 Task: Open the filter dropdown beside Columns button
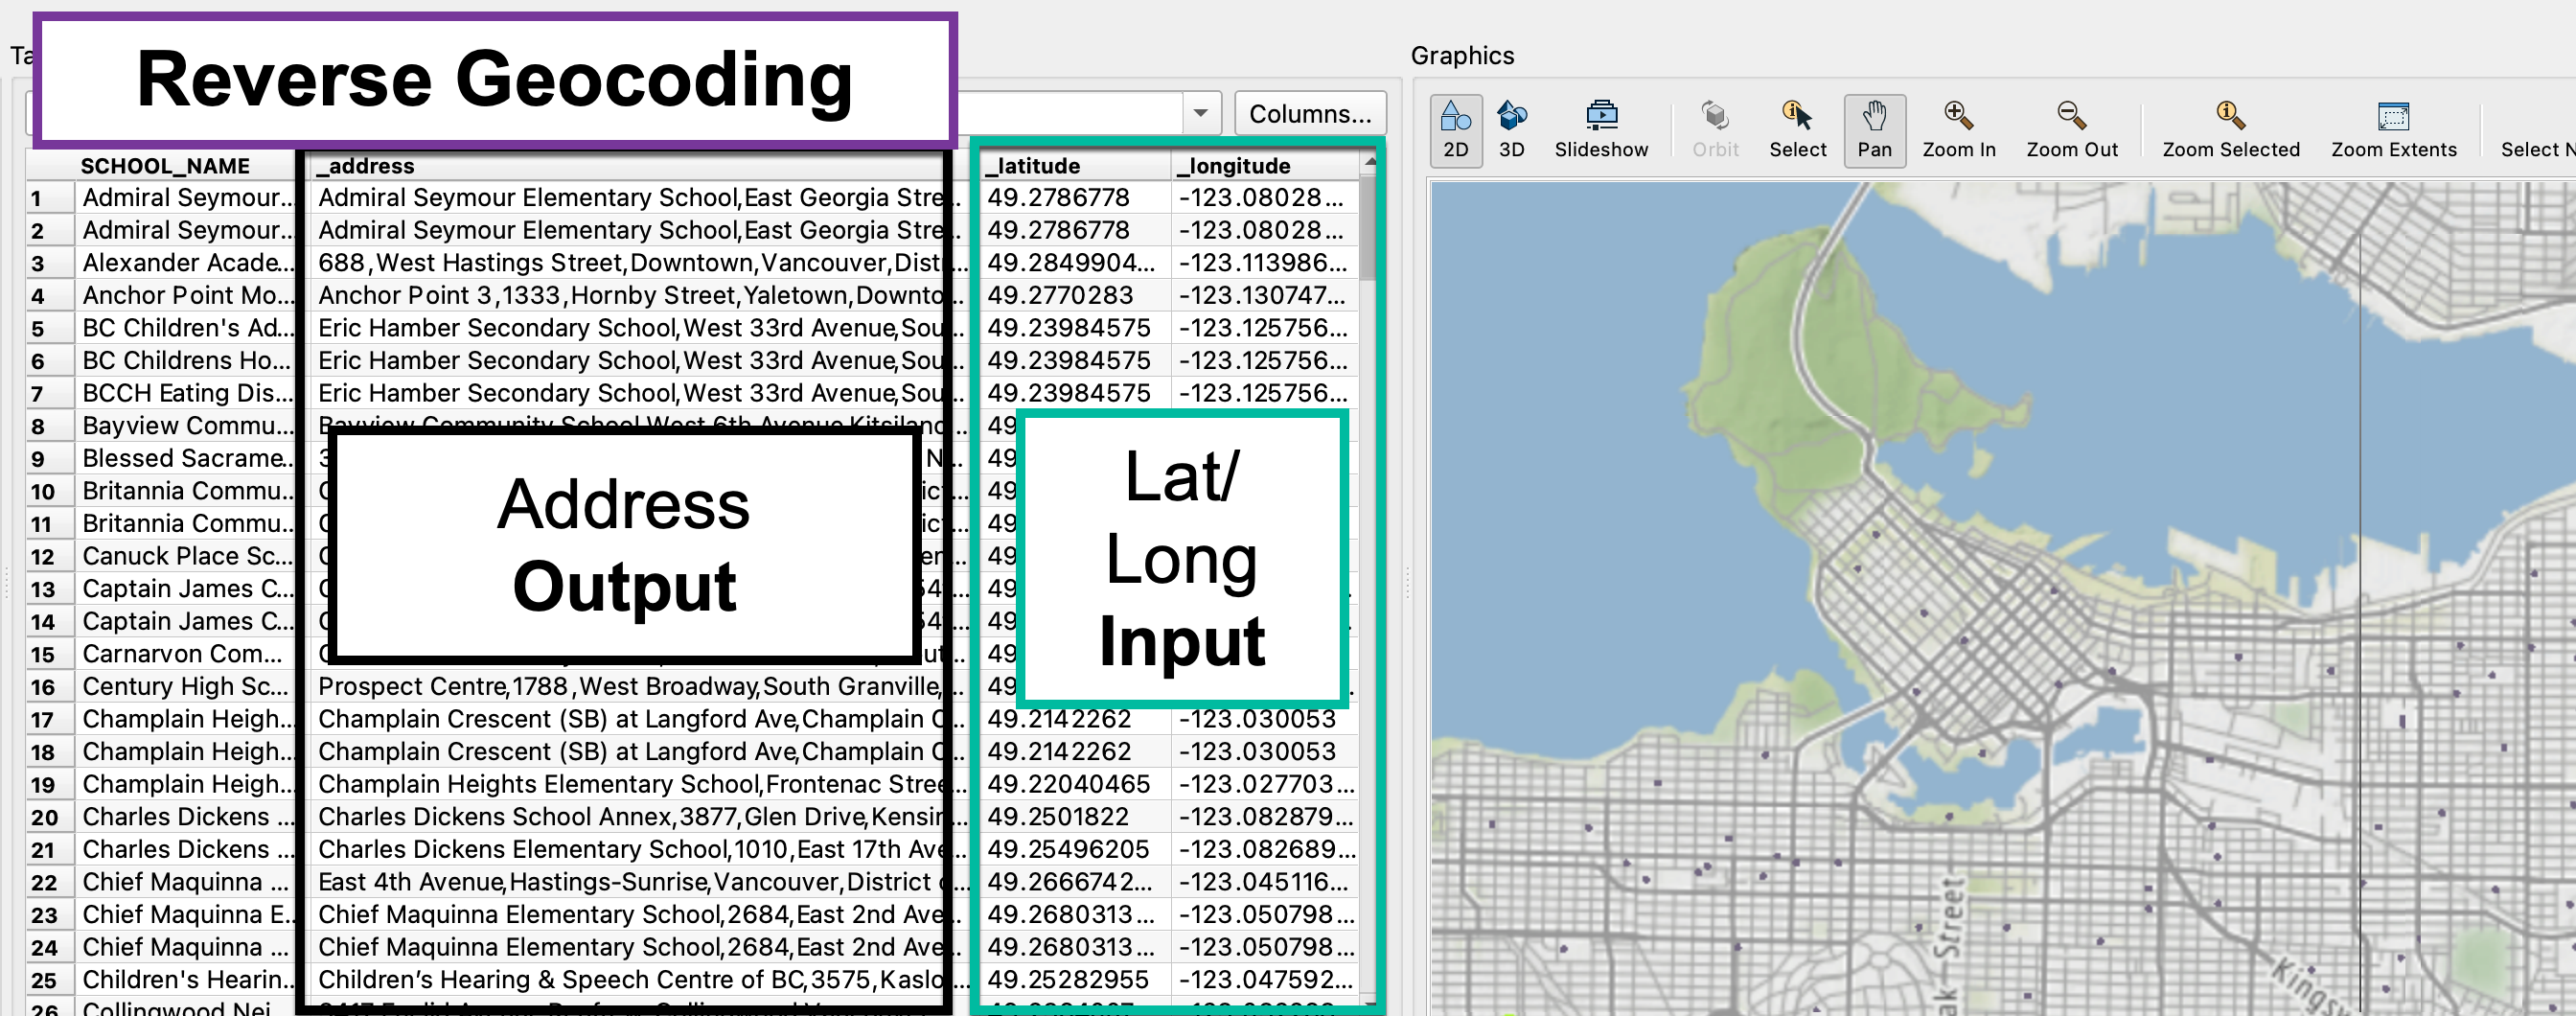[1199, 112]
